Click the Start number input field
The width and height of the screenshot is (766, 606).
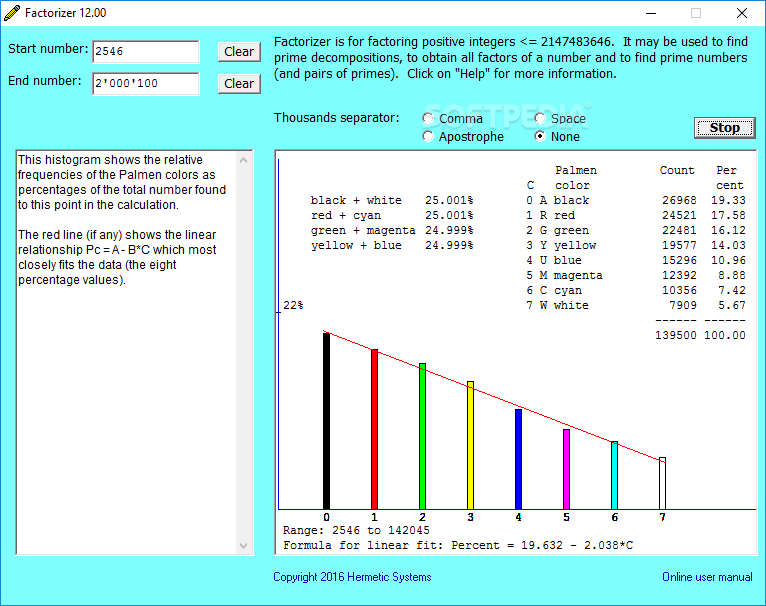coord(146,52)
